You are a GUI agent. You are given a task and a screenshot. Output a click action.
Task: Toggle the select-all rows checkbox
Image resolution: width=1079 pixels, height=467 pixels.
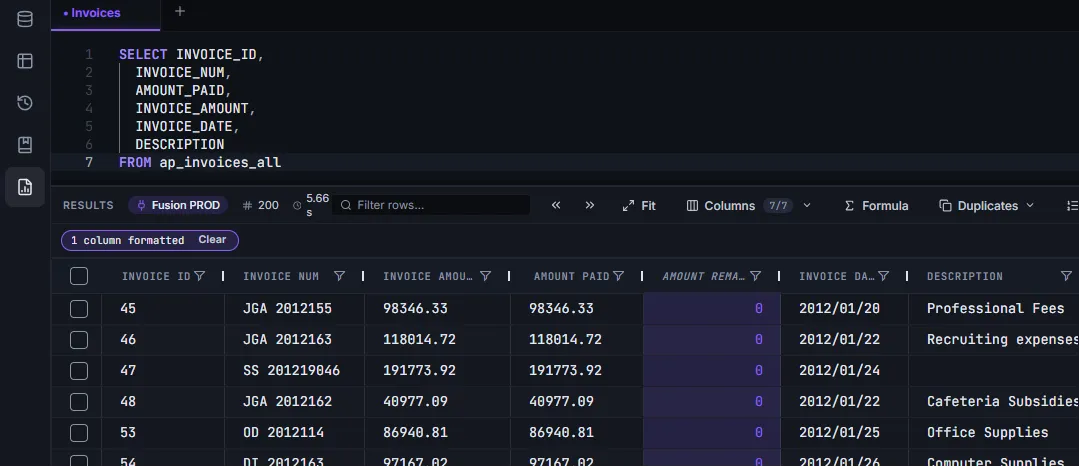(x=79, y=276)
